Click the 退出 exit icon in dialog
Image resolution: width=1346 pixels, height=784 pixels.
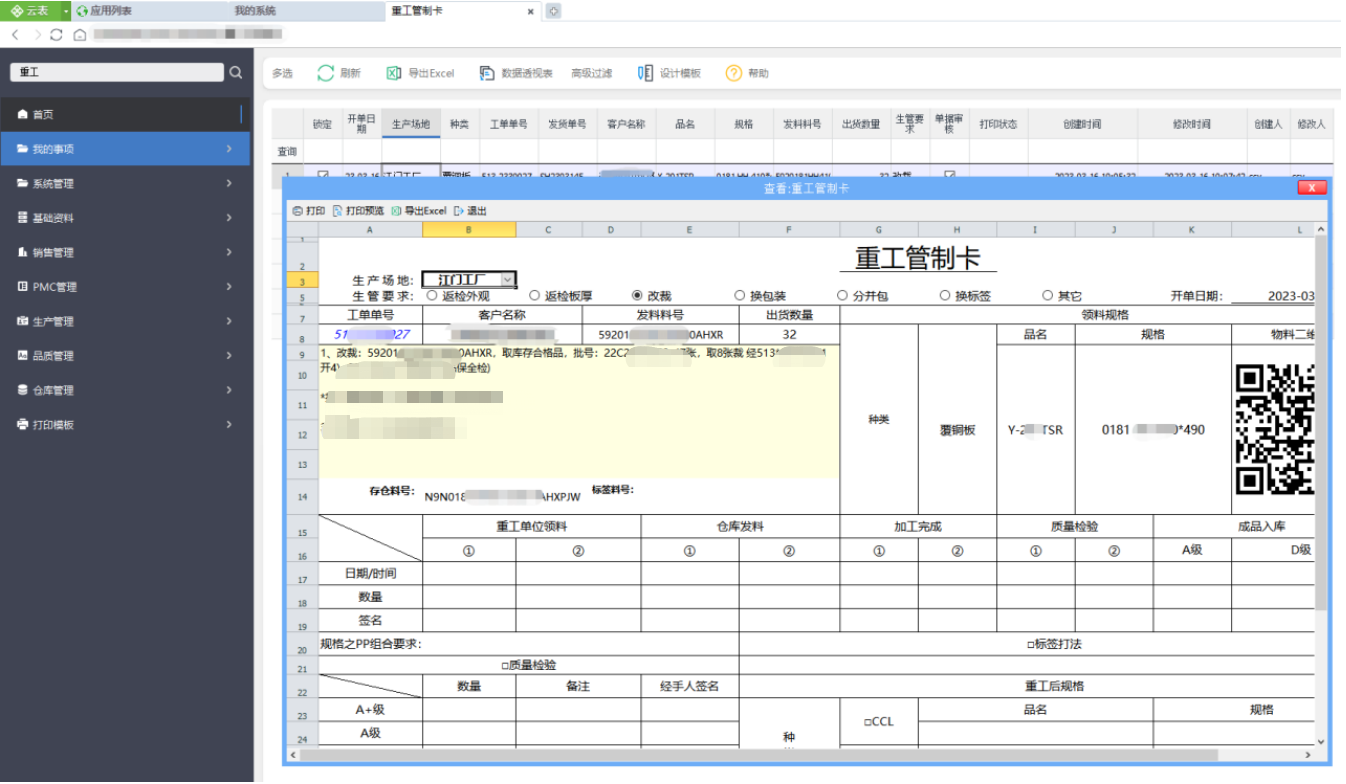[458, 211]
